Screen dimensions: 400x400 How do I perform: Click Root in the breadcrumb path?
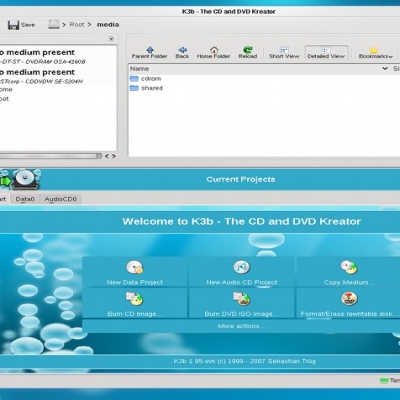pos(77,25)
